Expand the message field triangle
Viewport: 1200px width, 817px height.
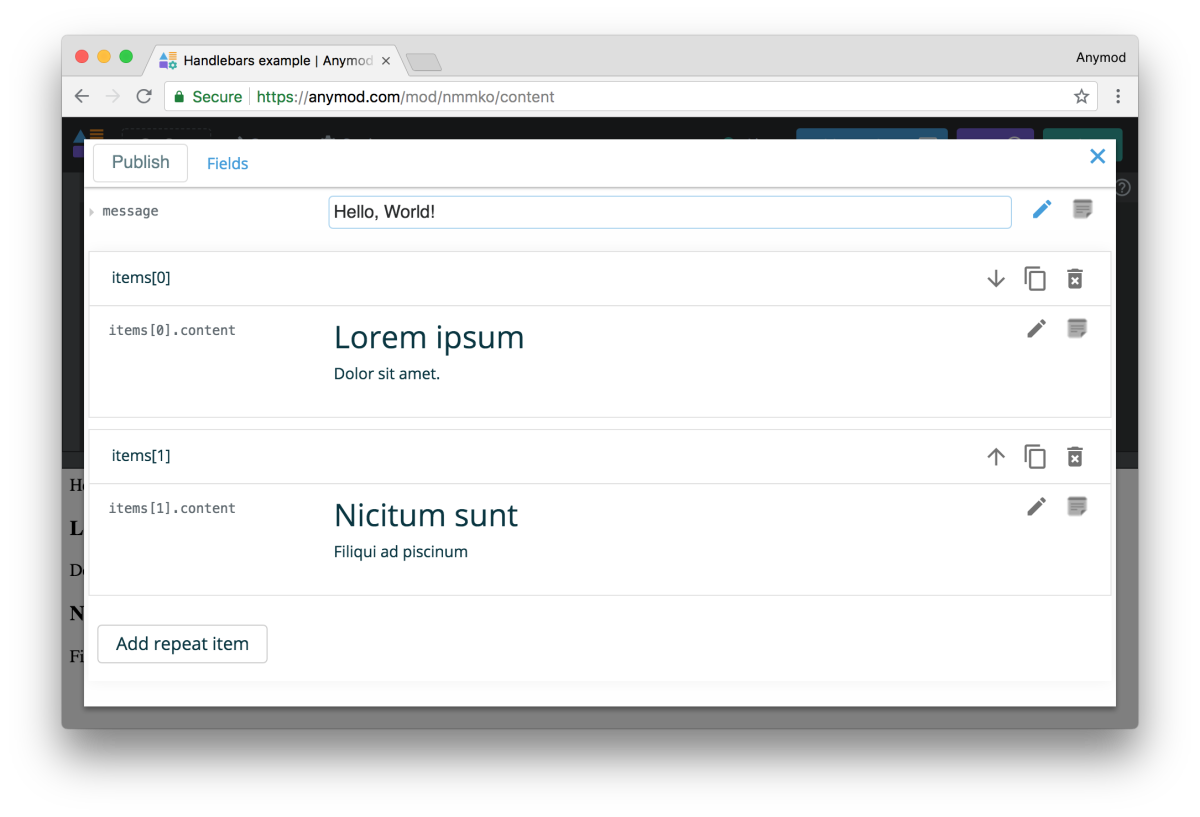(91, 212)
